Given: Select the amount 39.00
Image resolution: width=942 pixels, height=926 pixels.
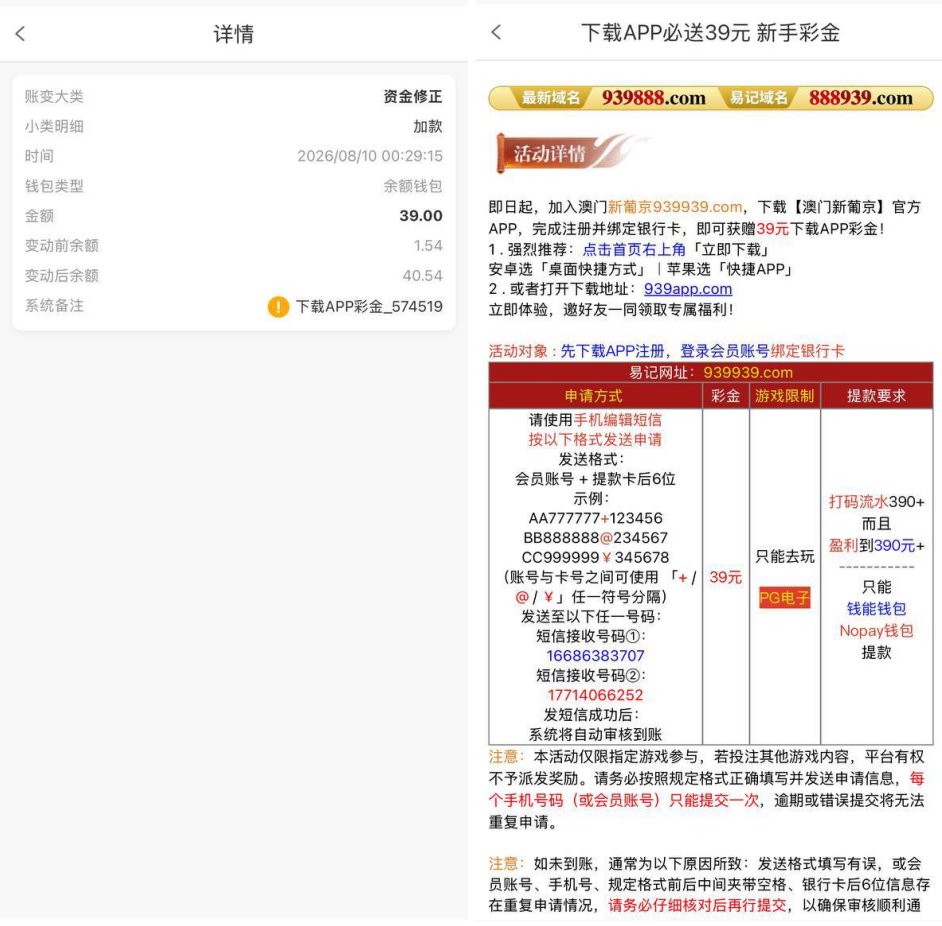Looking at the screenshot, I should (x=421, y=216).
